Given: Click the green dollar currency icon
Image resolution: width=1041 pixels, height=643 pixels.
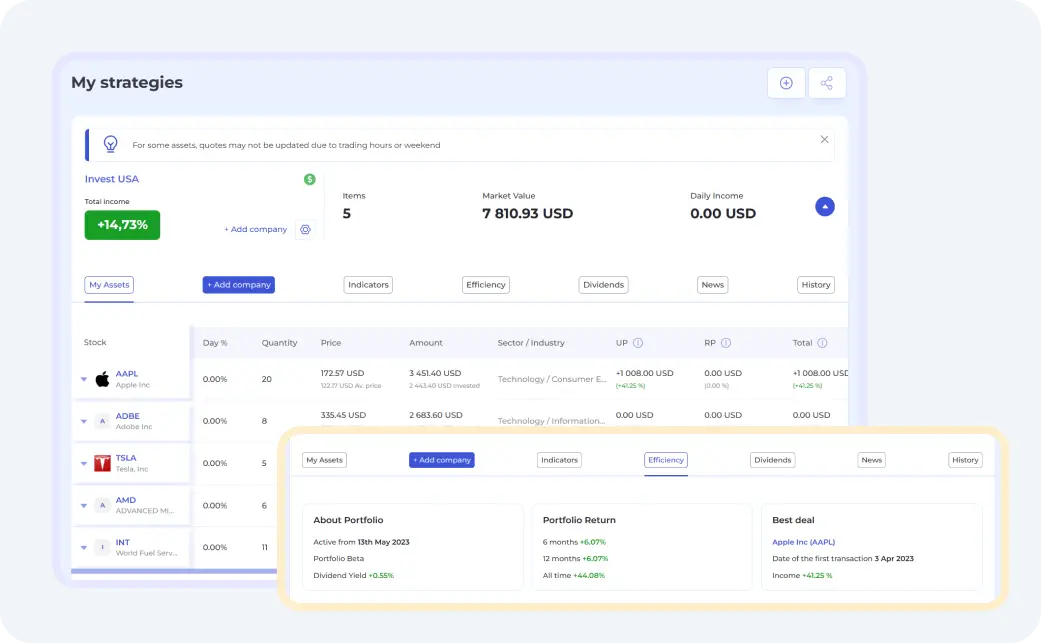Looking at the screenshot, I should coord(310,179).
